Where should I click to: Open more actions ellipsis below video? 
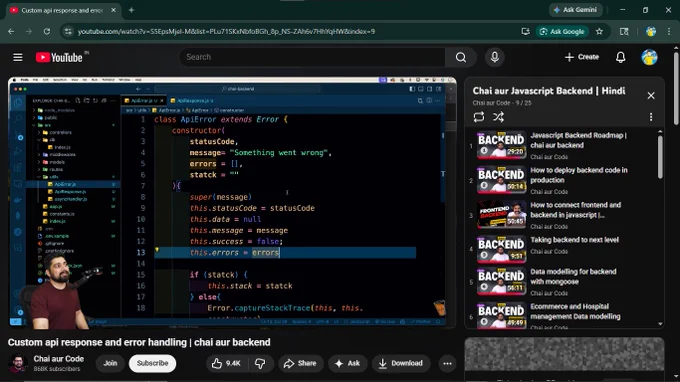(x=447, y=363)
